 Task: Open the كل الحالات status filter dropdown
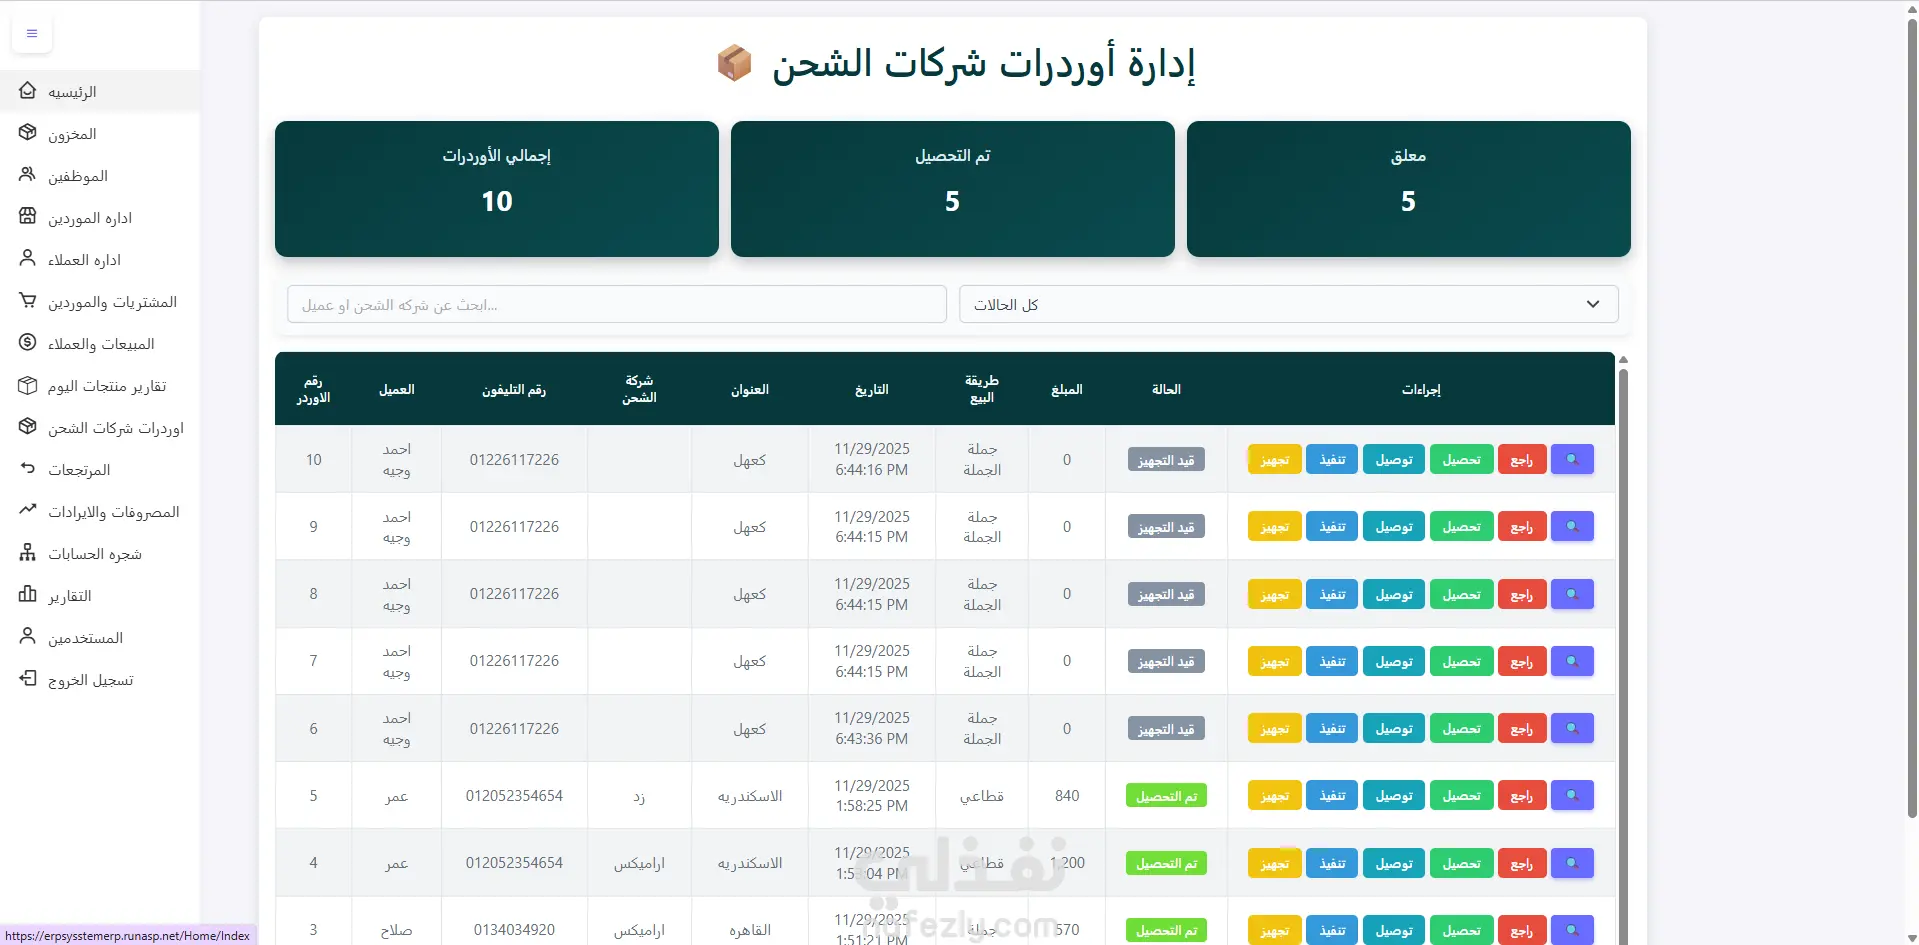[1288, 305]
